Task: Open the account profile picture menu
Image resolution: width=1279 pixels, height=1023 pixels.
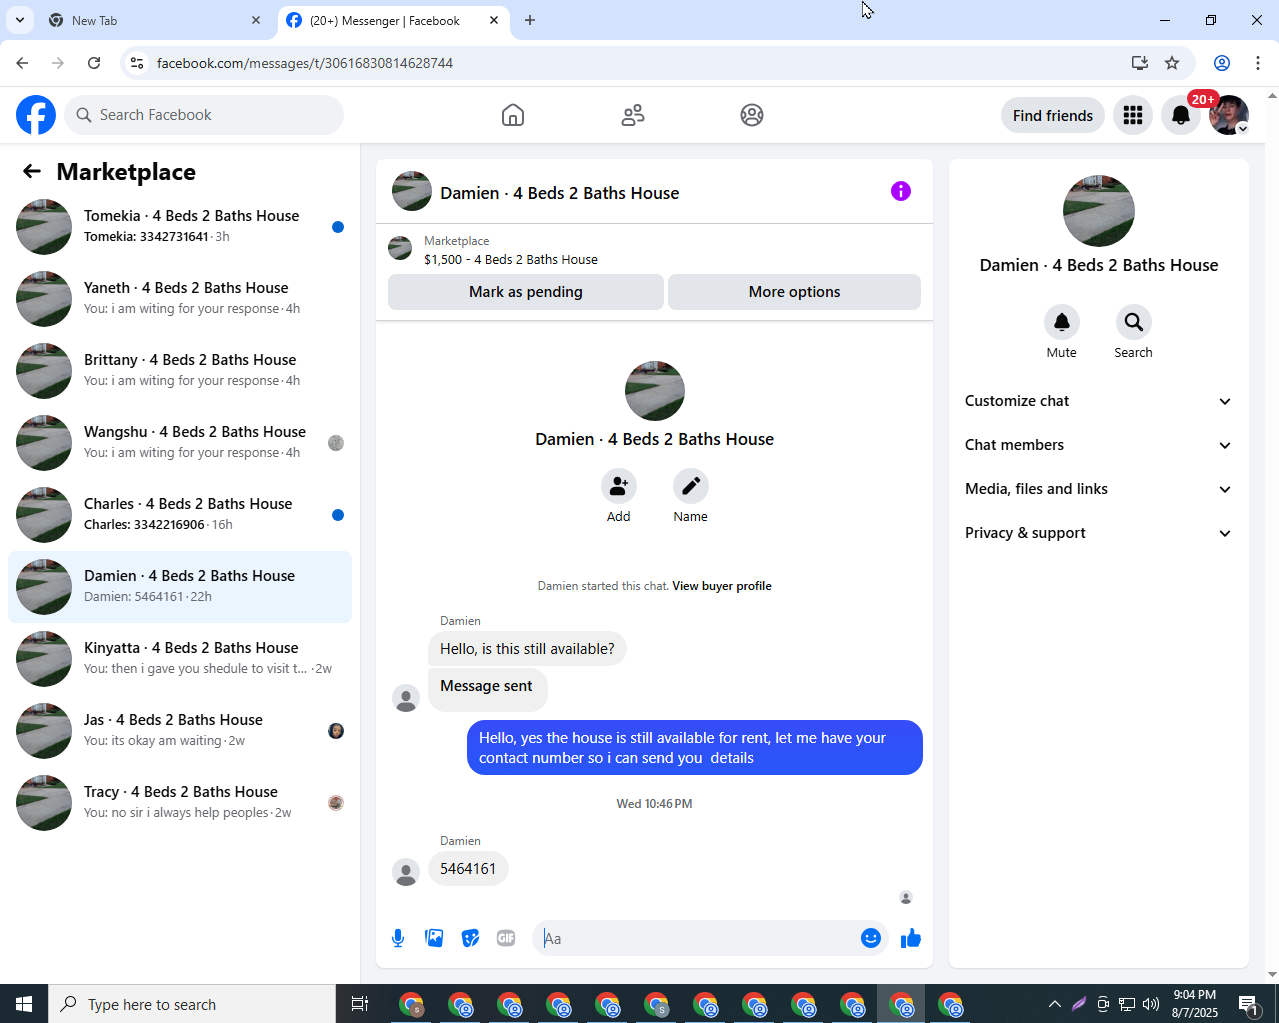Action: click(1229, 116)
